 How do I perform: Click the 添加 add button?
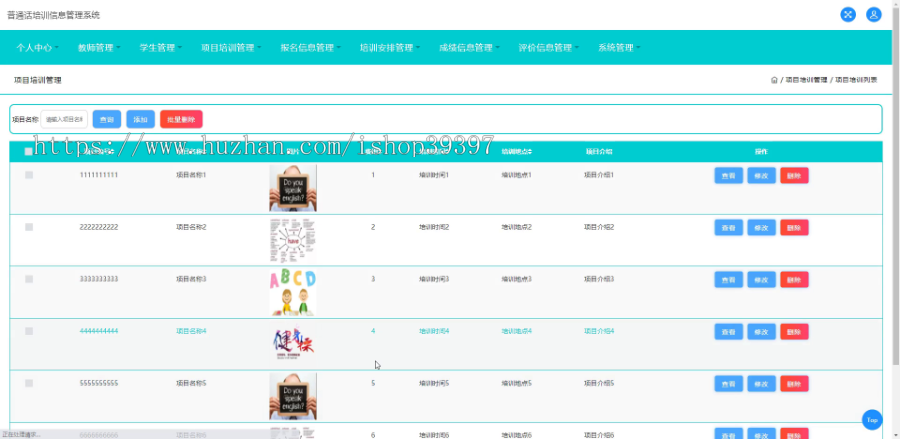pos(141,119)
